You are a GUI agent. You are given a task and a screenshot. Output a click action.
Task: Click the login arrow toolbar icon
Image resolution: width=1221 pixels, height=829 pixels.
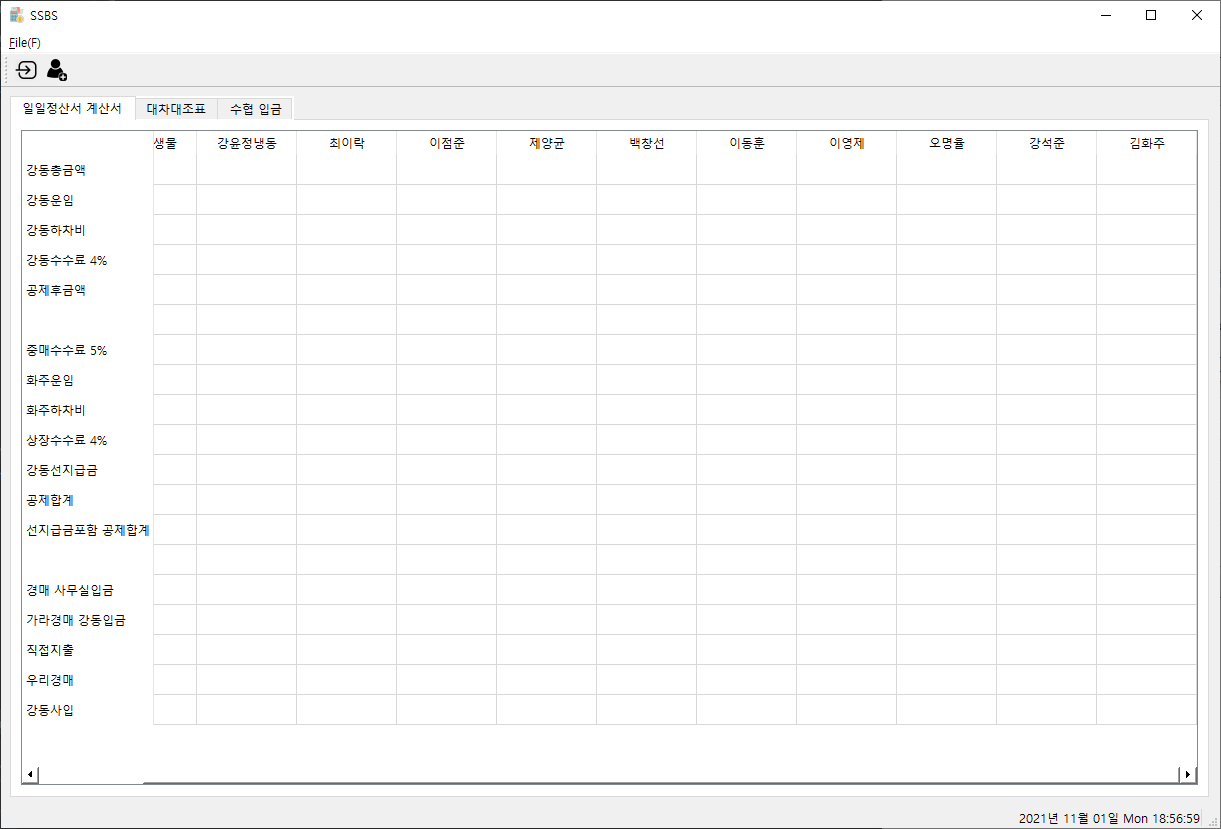tap(27, 70)
